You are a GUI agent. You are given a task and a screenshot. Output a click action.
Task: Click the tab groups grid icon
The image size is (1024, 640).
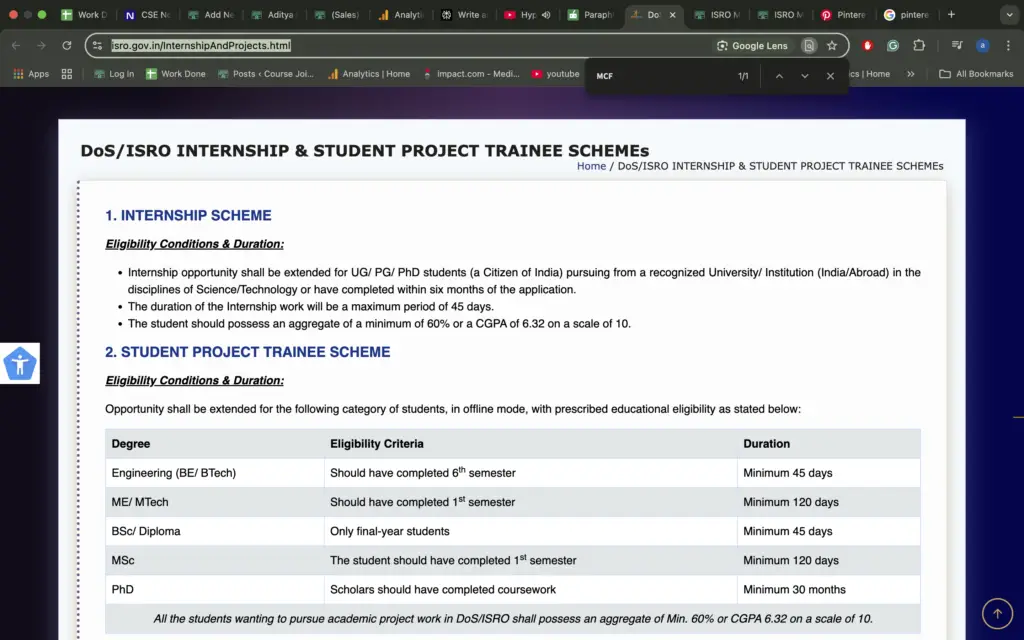tap(67, 74)
